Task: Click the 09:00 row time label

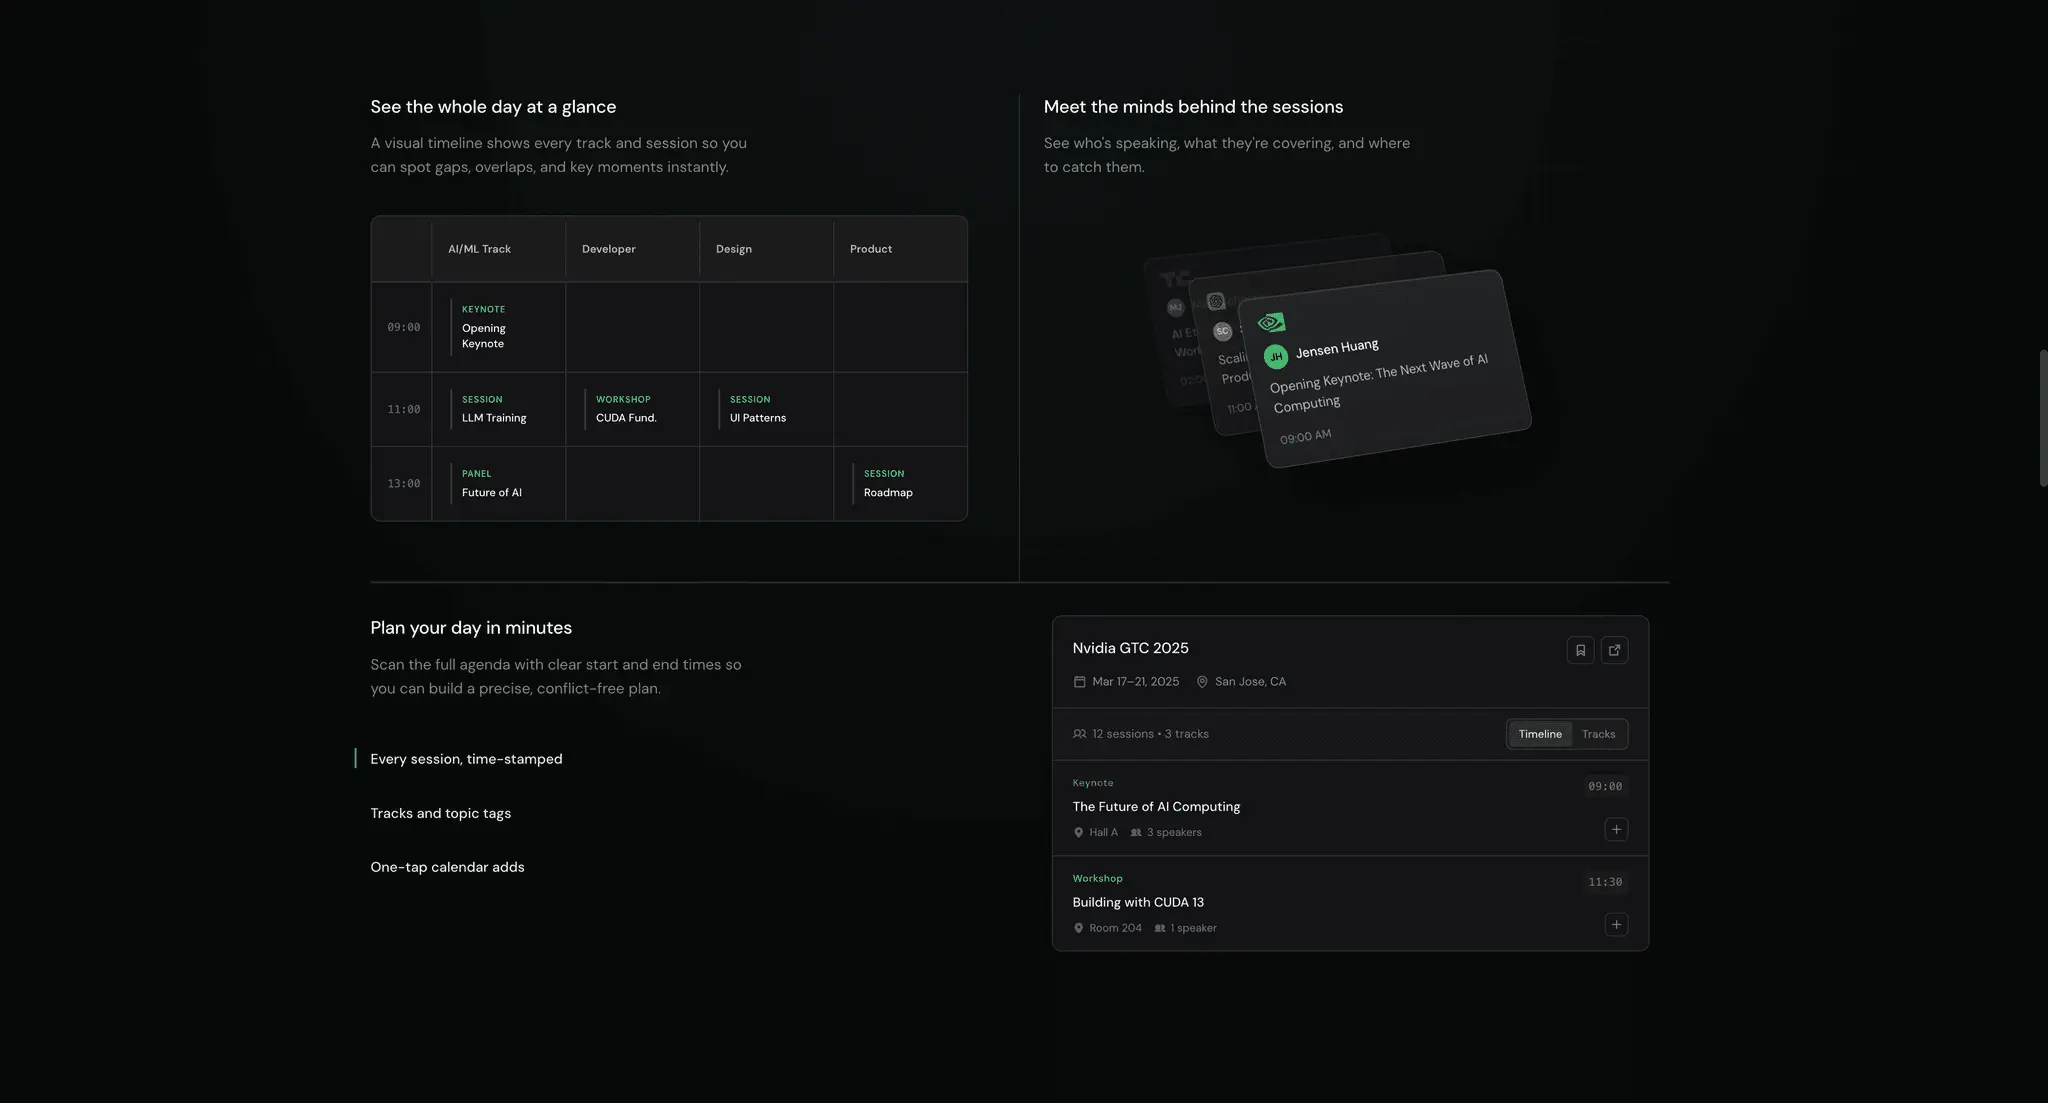Action: pos(403,327)
